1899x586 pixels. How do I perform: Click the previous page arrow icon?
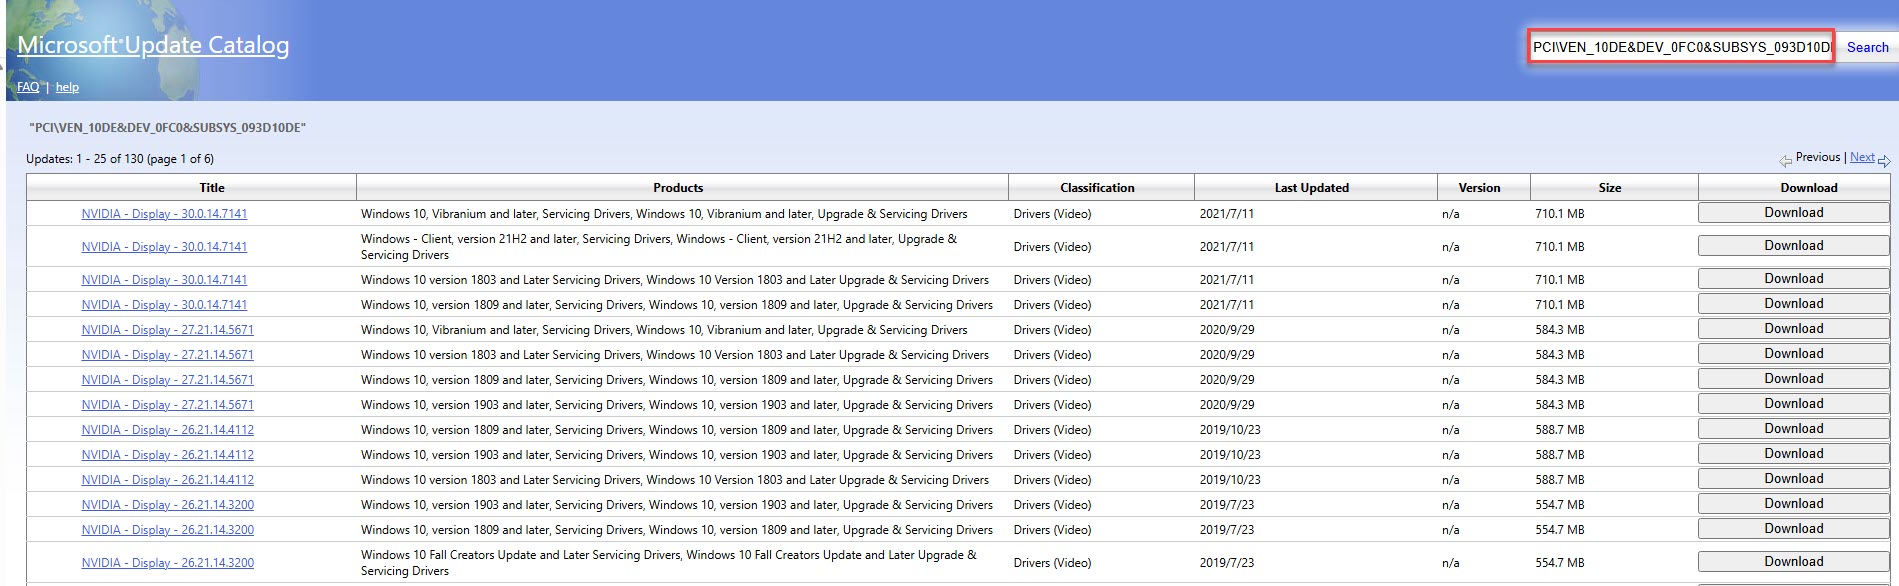[x=1785, y=160]
